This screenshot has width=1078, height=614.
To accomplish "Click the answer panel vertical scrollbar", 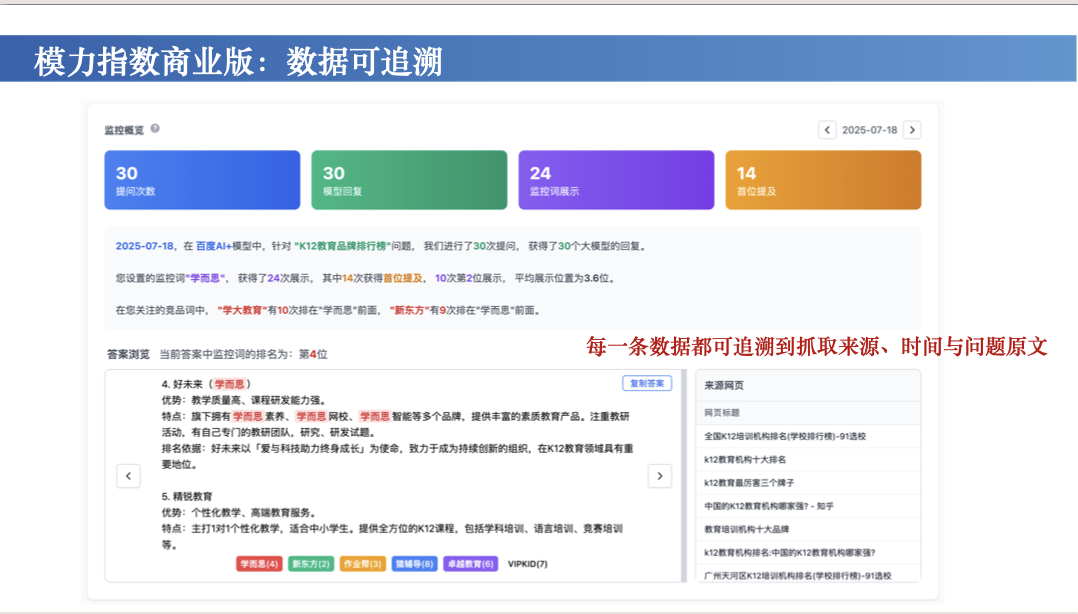I will (684, 476).
